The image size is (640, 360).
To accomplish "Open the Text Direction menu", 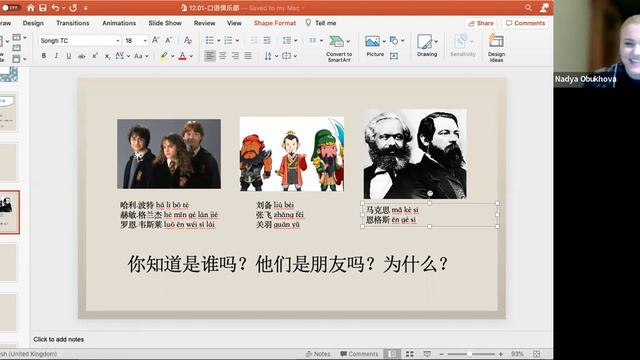I will [x=271, y=56].
